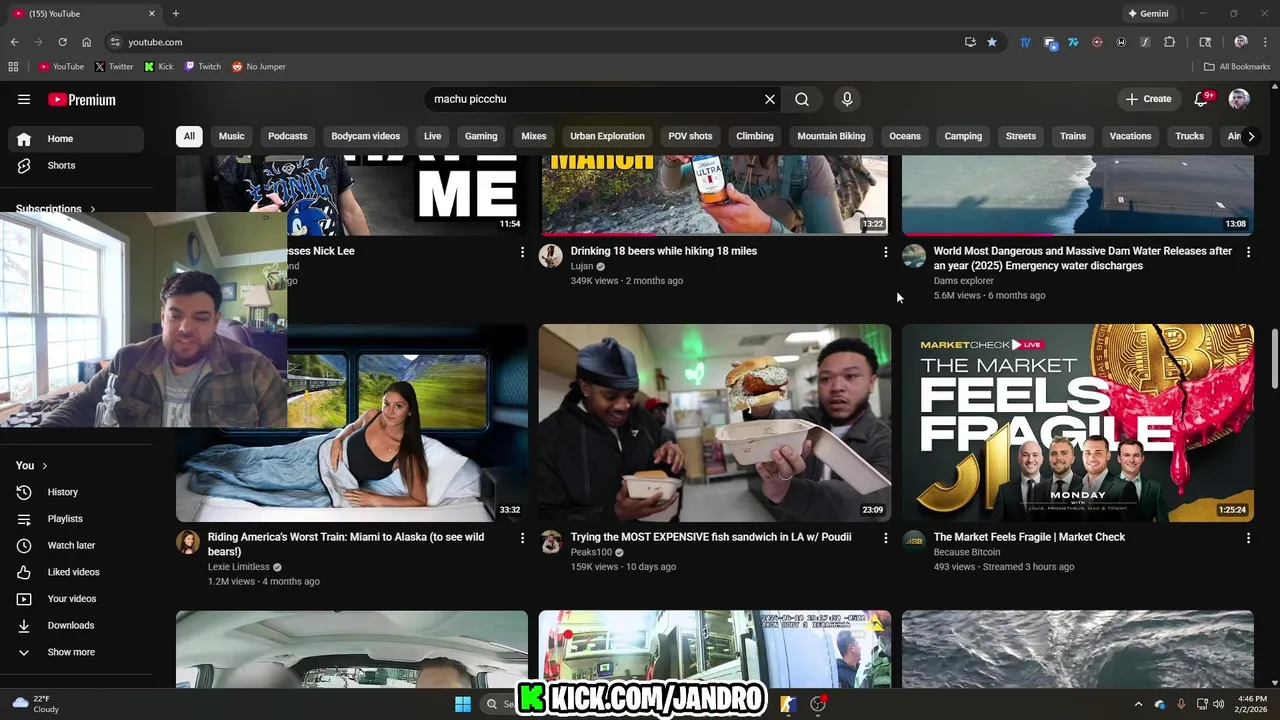The height and width of the screenshot is (720, 1280).
Task: Select the Urban Exploration filter chip
Action: pos(608,136)
